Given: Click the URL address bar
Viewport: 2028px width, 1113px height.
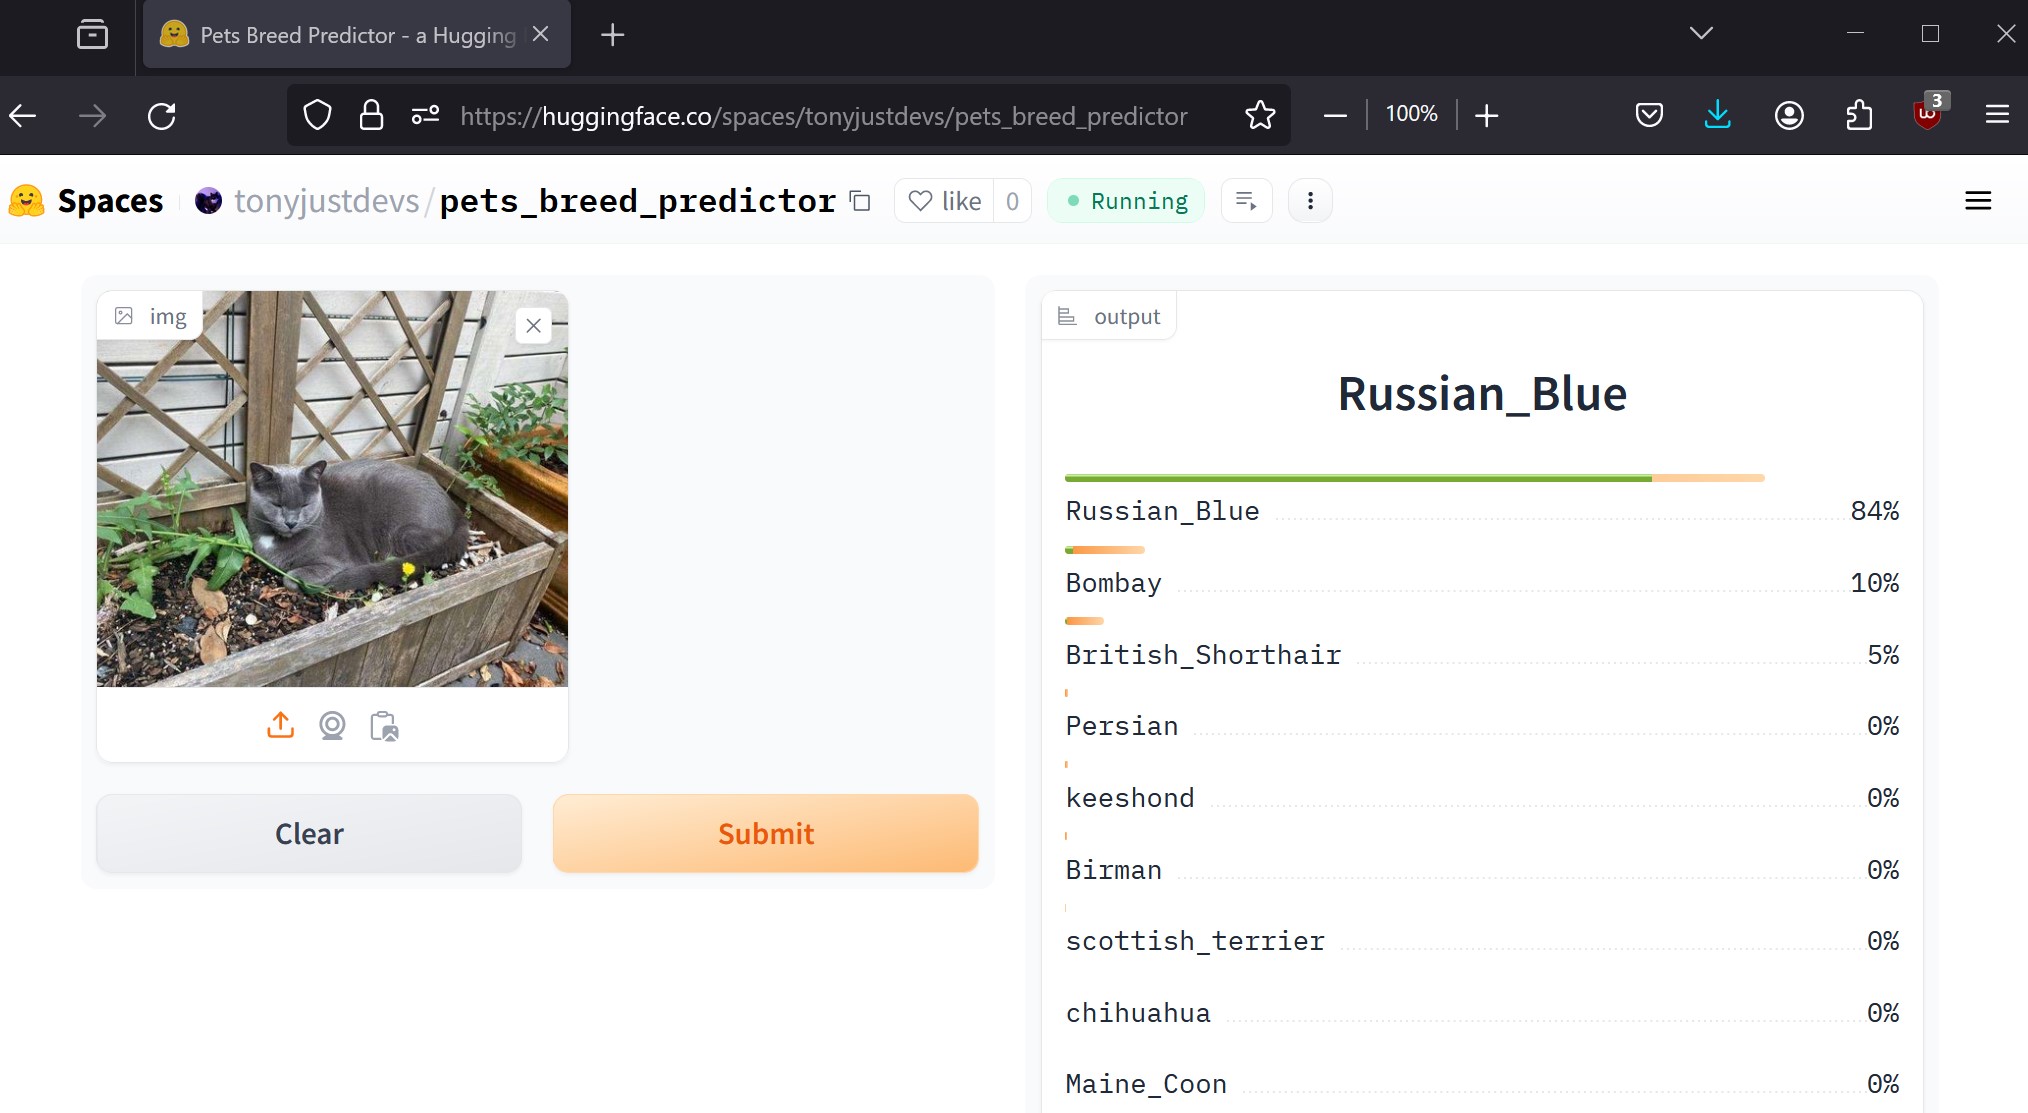Looking at the screenshot, I should [x=824, y=116].
